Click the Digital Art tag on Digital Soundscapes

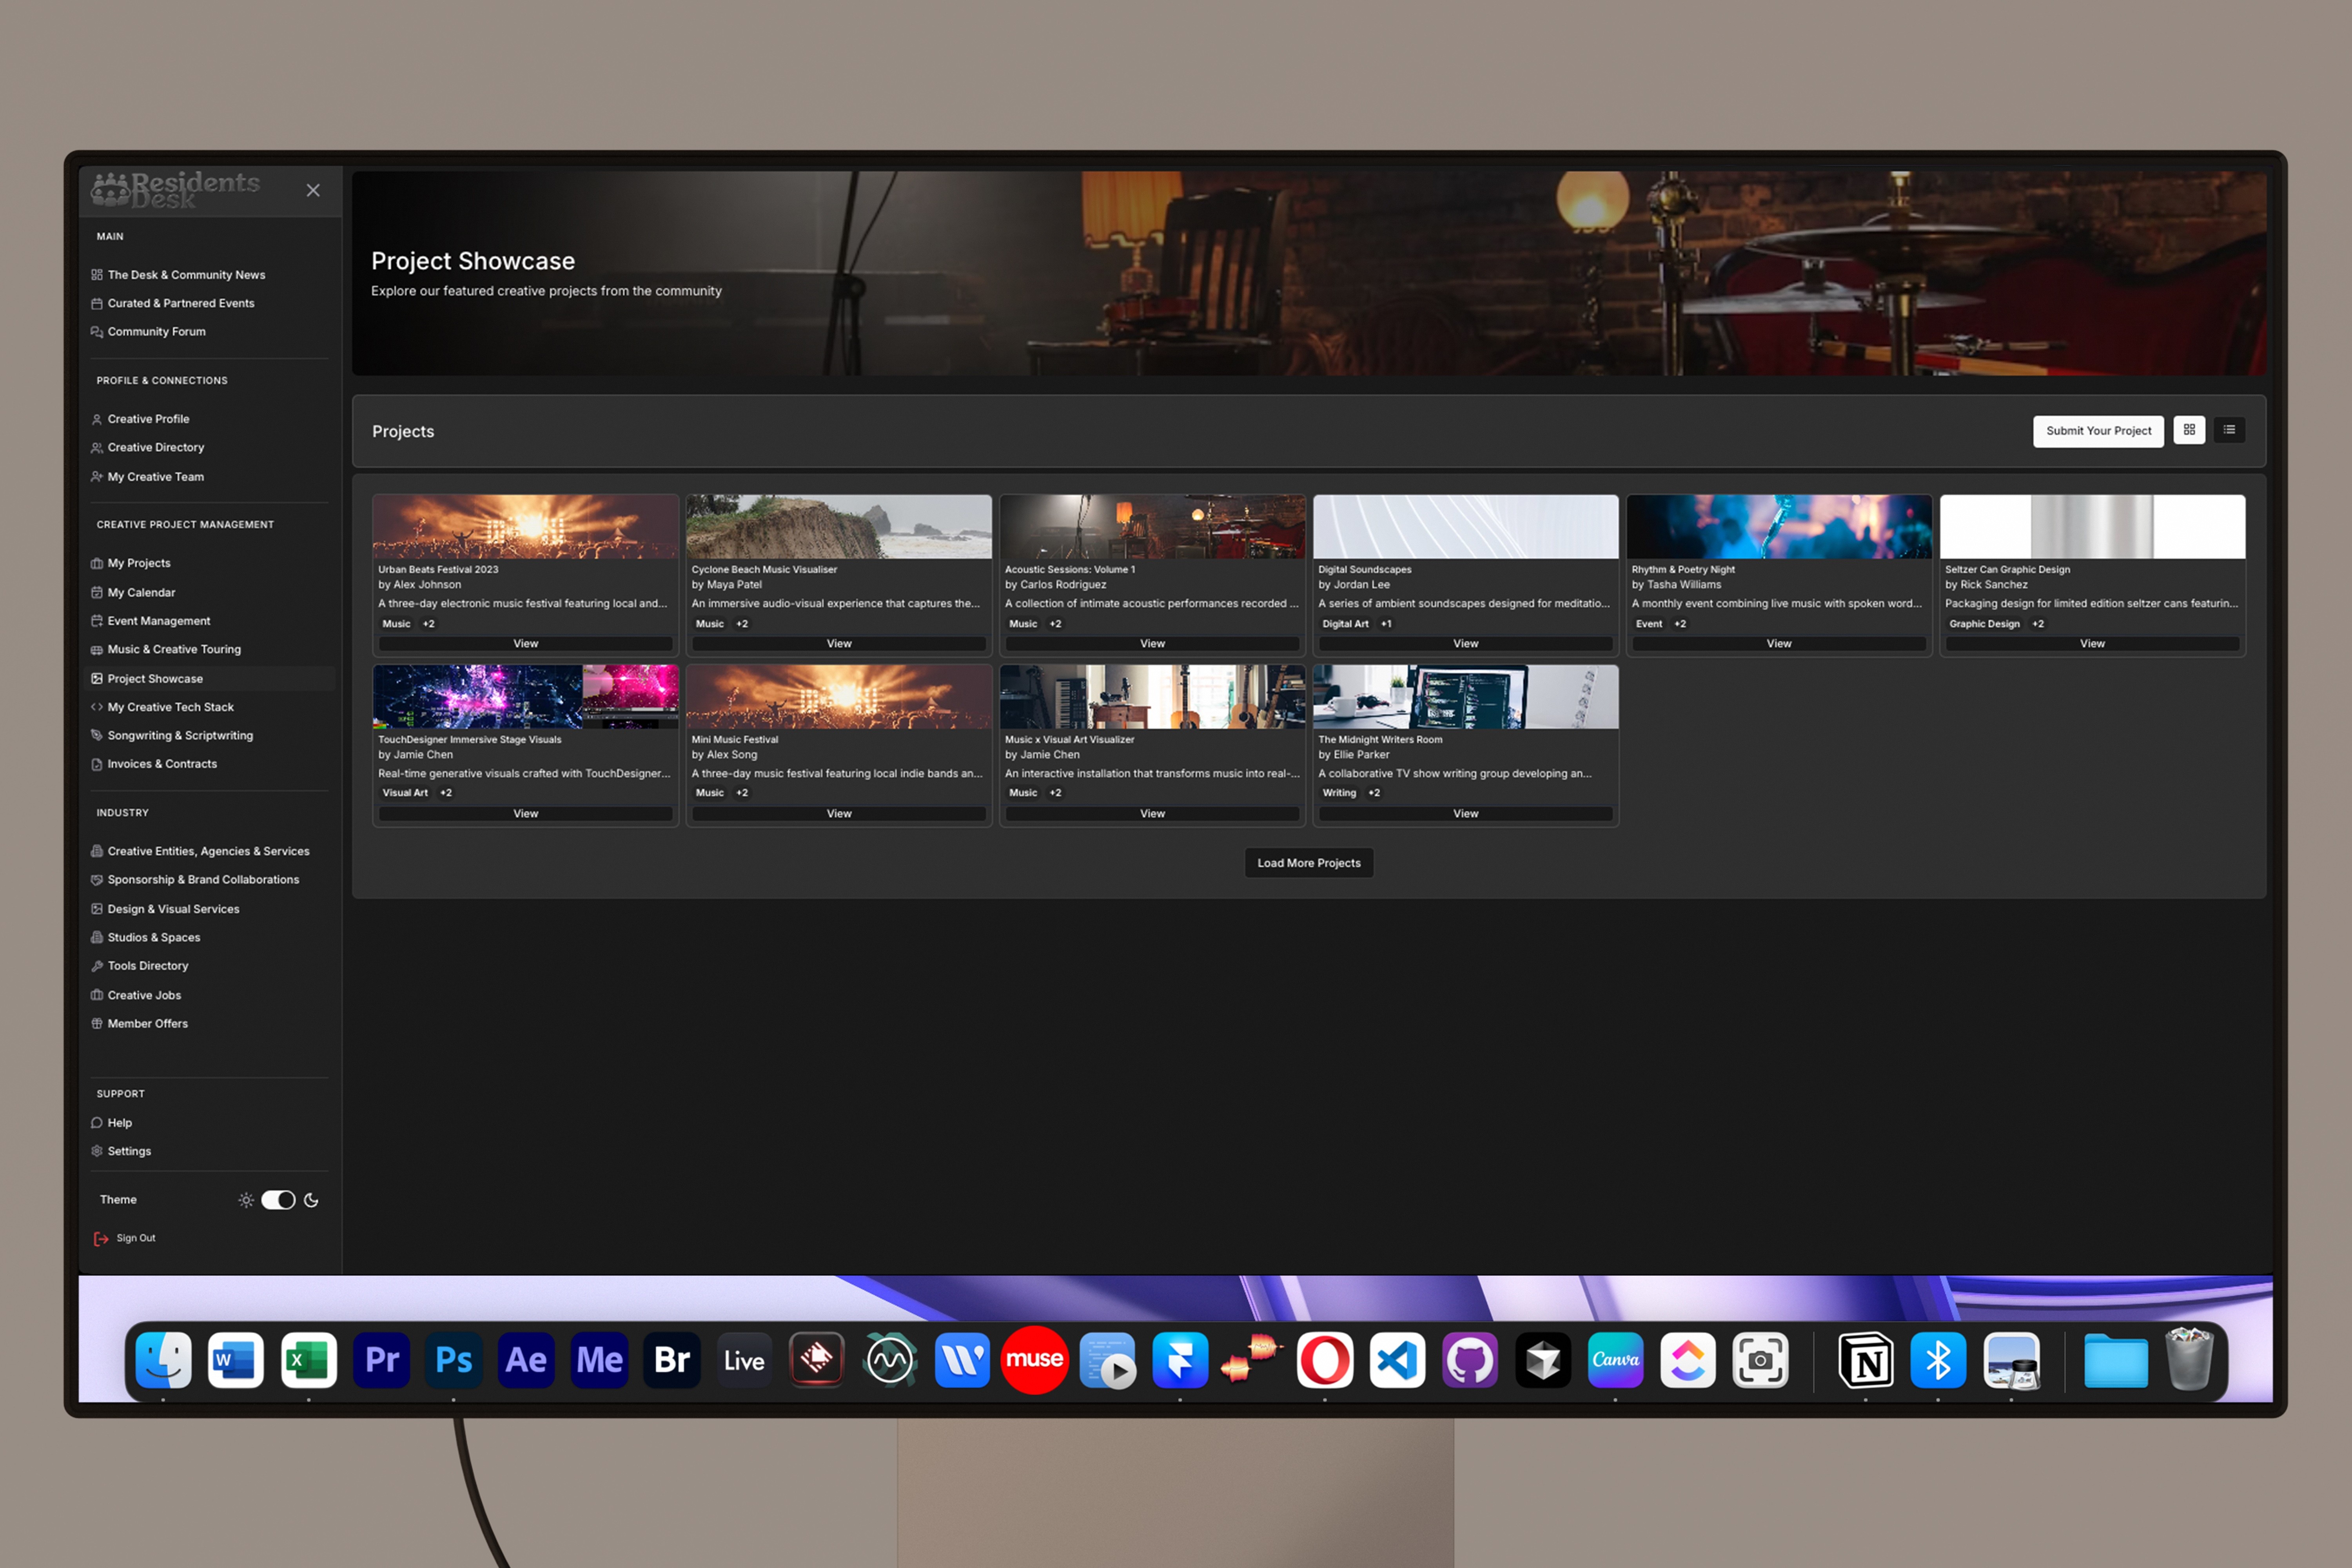pos(1345,624)
